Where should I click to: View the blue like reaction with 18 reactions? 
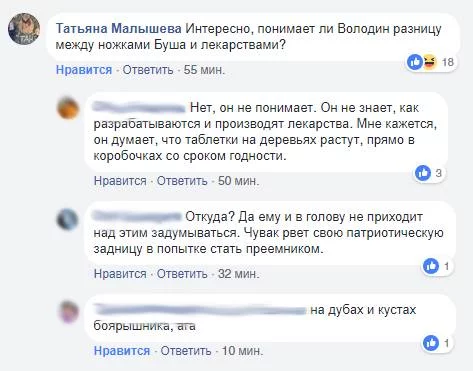(415, 62)
